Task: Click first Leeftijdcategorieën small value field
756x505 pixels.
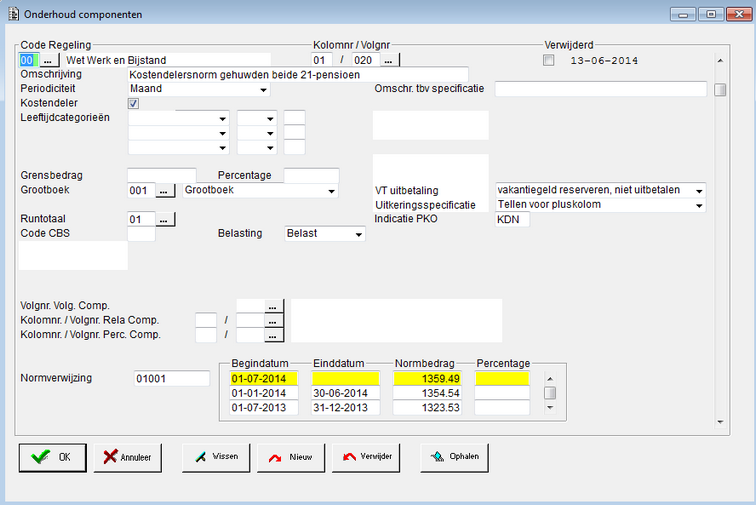Action: point(295,118)
